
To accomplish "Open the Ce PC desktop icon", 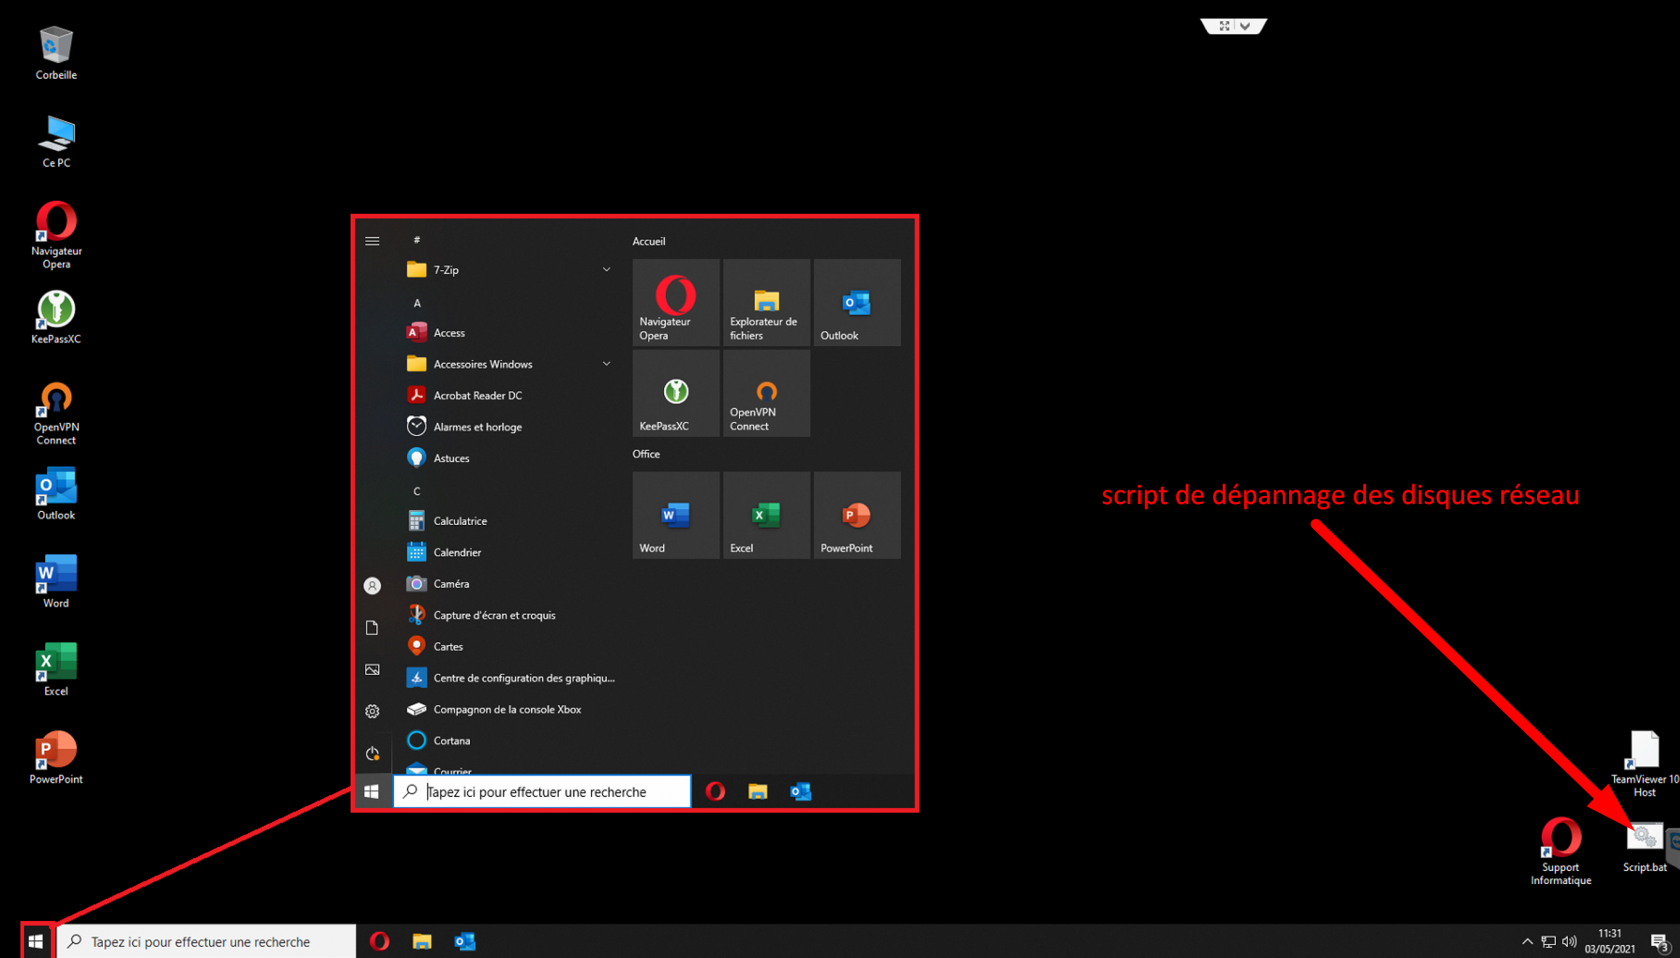I will point(56,141).
